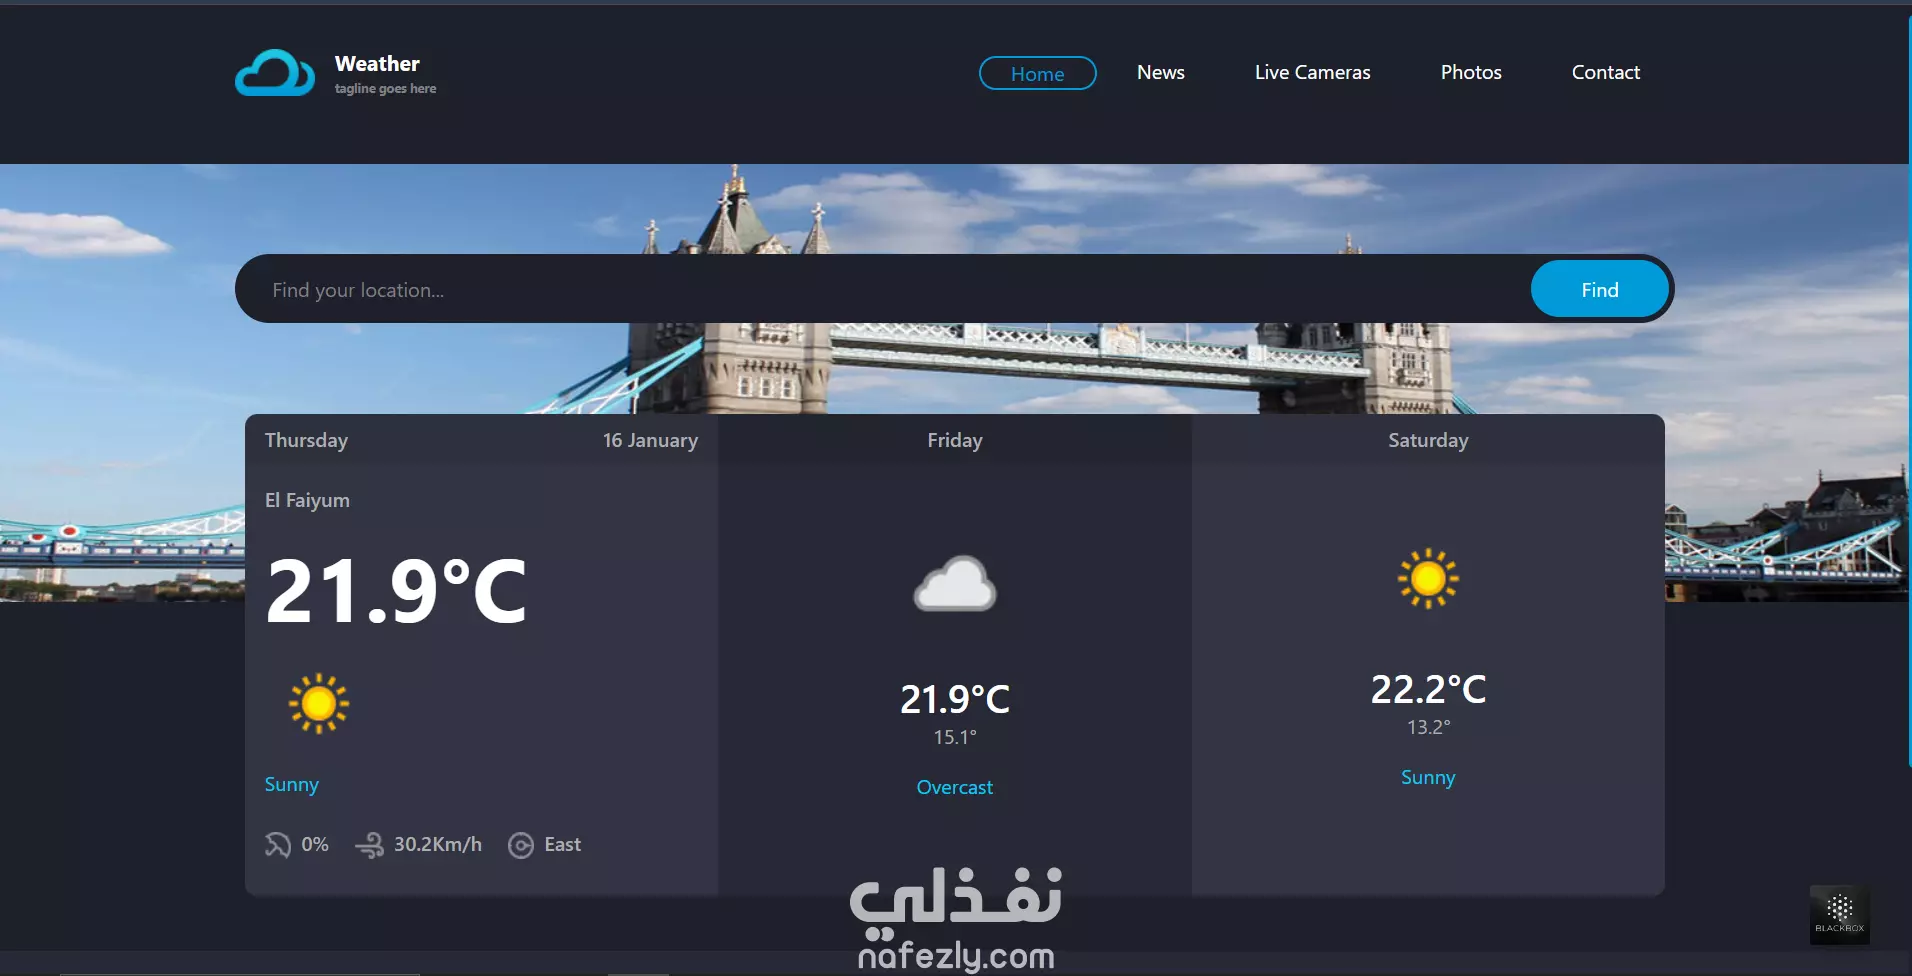The image size is (1912, 976).
Task: Click Friday's overcast cloud icon
Action: [955, 583]
